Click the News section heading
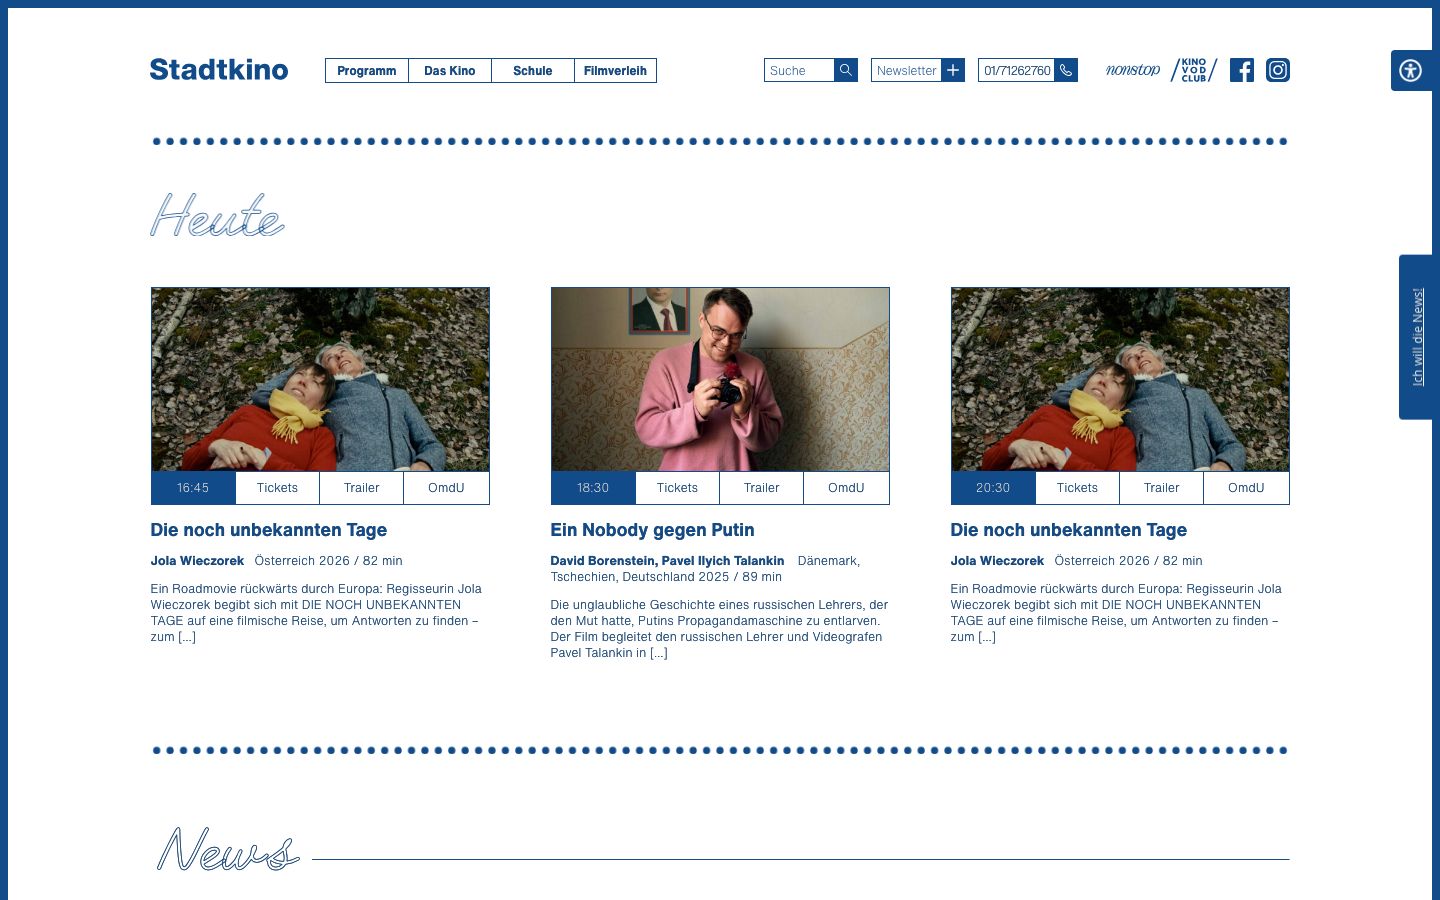 228,849
